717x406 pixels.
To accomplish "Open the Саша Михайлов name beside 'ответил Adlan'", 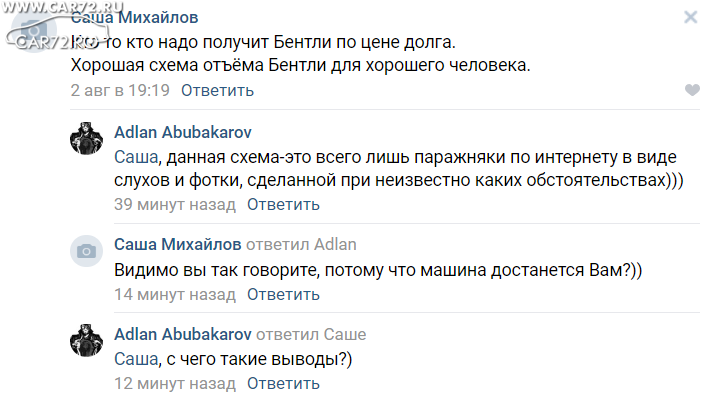I will (177, 244).
